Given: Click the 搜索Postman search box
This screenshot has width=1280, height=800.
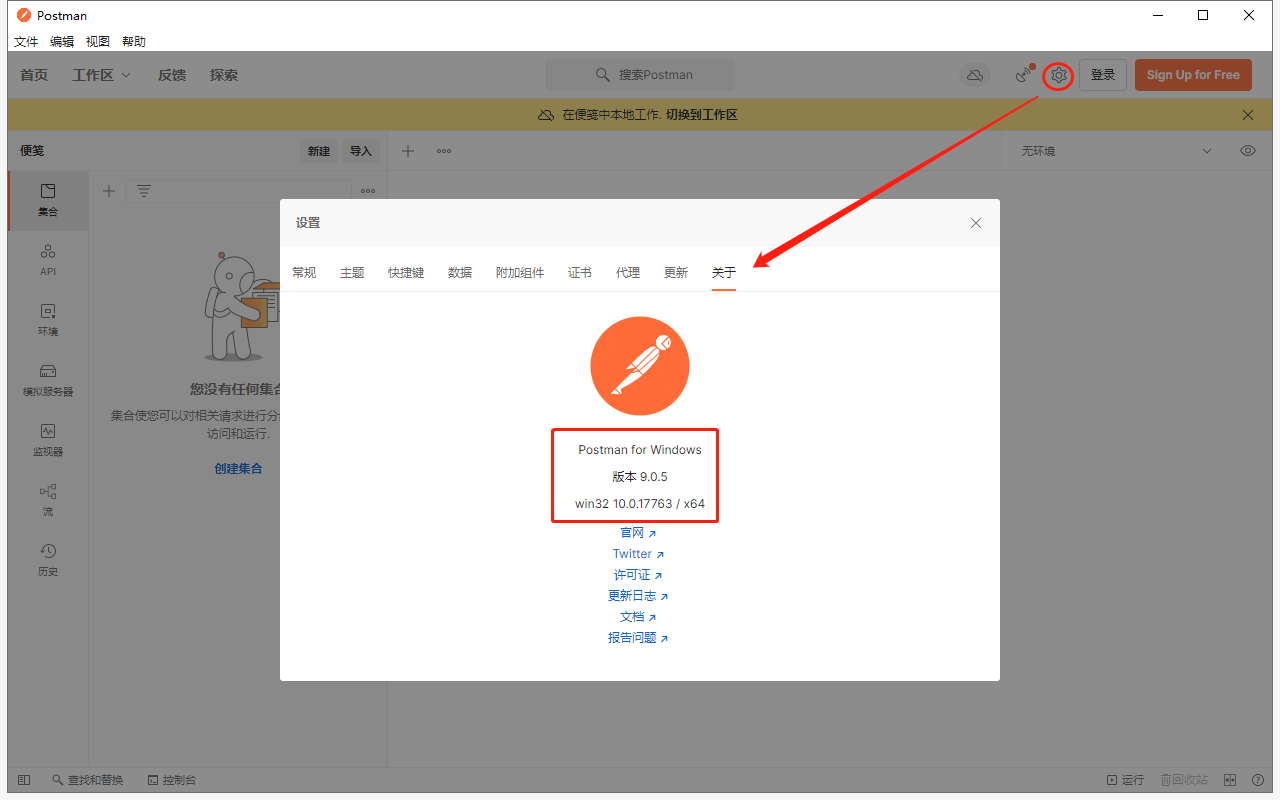Looking at the screenshot, I should pyautogui.click(x=640, y=75).
